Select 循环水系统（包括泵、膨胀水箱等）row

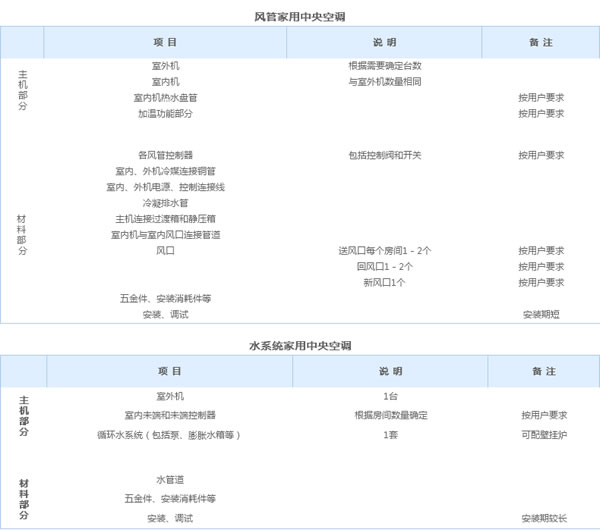point(170,435)
